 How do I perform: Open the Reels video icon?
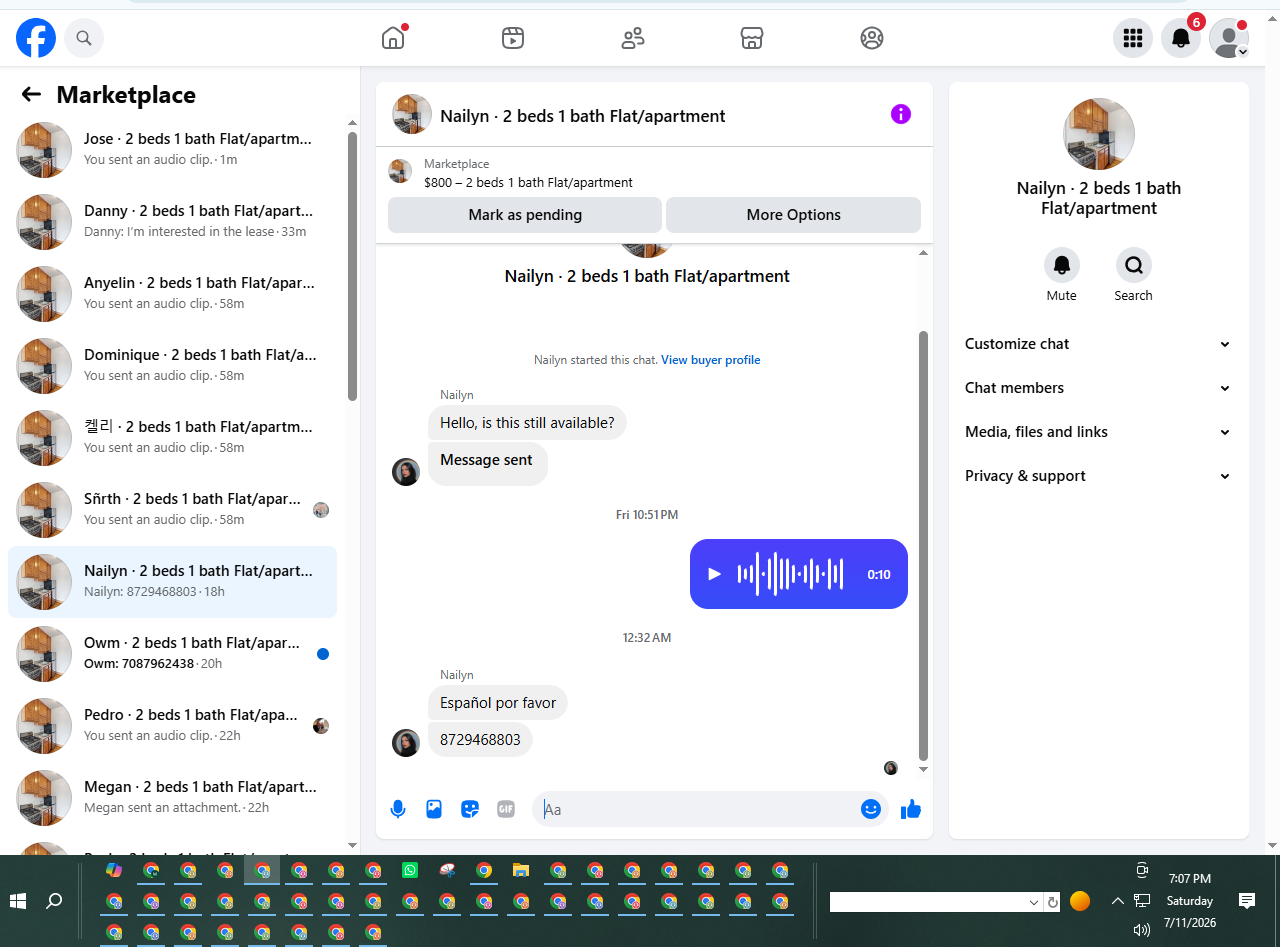512,38
